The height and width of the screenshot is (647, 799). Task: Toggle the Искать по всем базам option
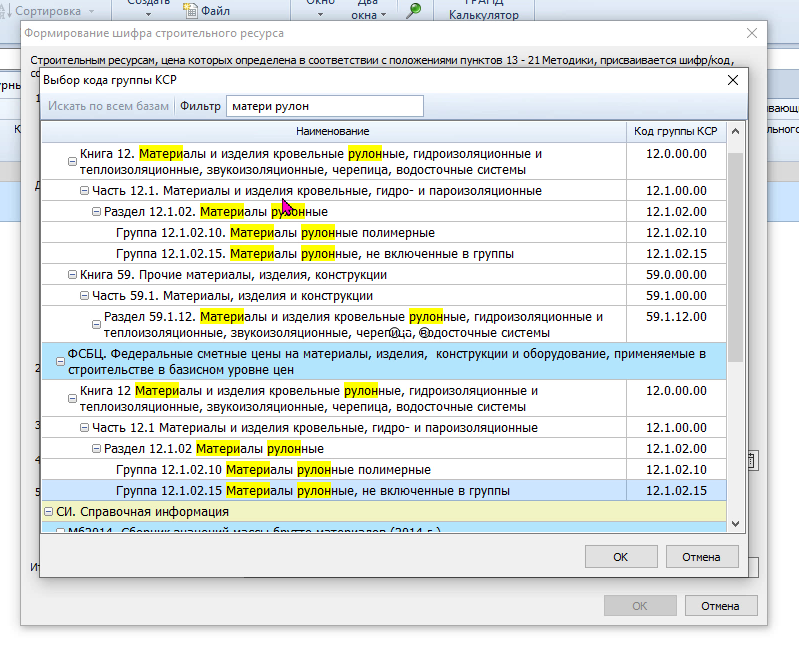click(x=109, y=106)
